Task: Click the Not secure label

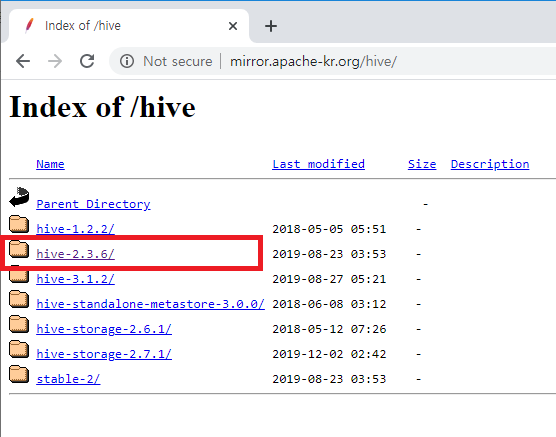Action: click(178, 61)
